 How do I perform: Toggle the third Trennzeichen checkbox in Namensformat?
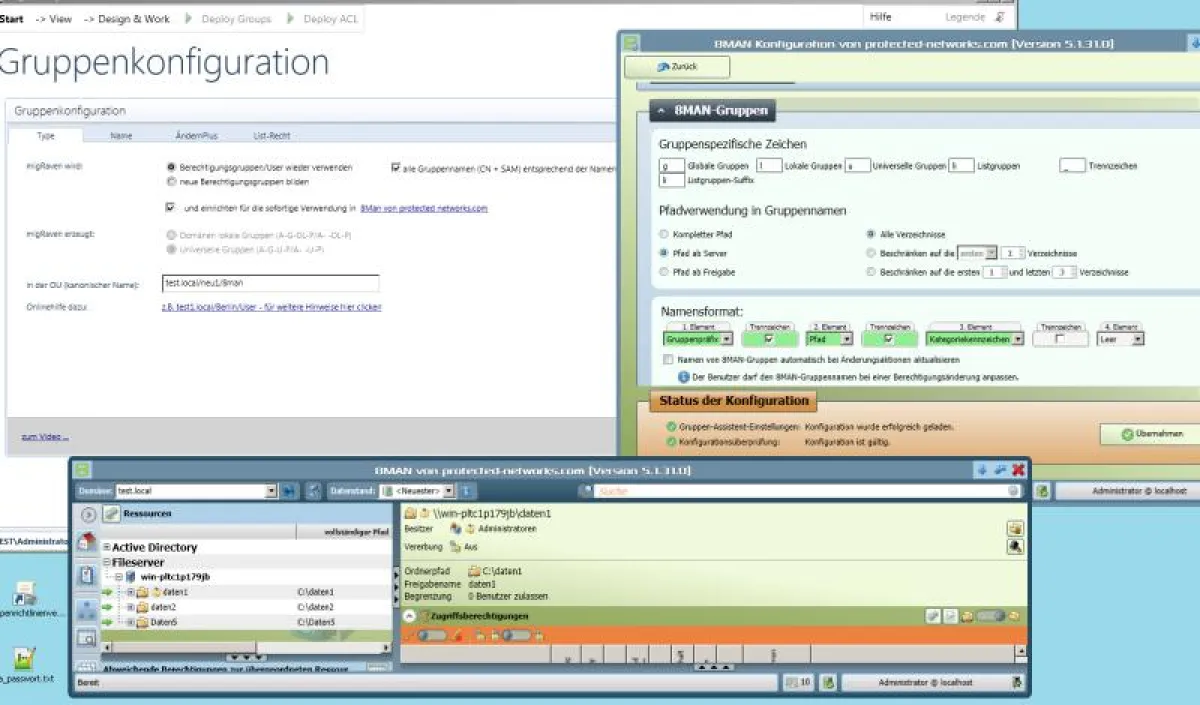[1060, 339]
